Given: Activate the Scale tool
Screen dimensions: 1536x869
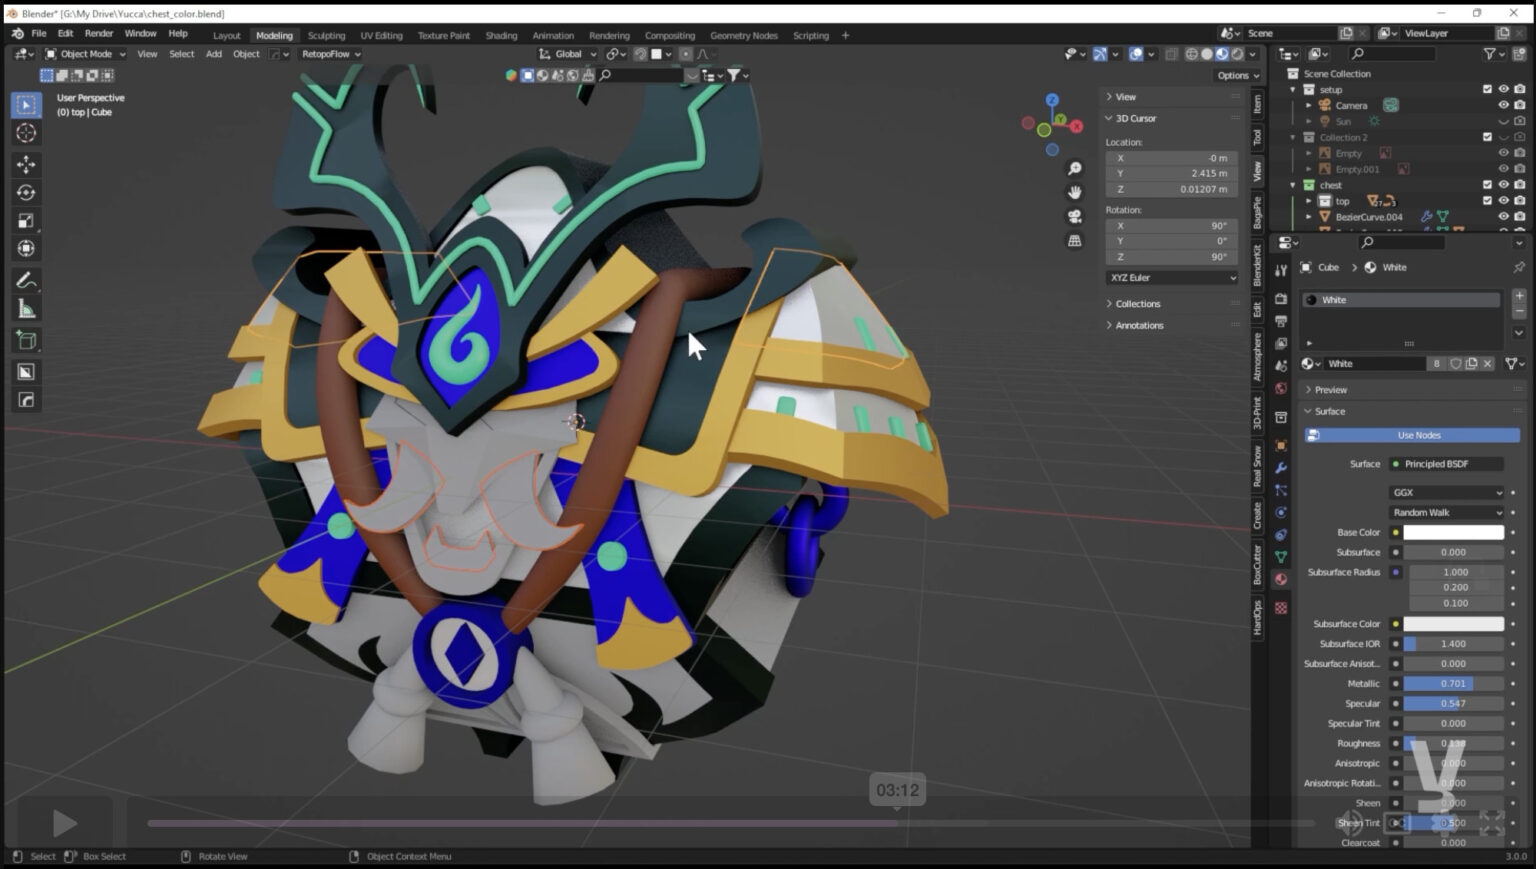Looking at the screenshot, I should [26, 220].
